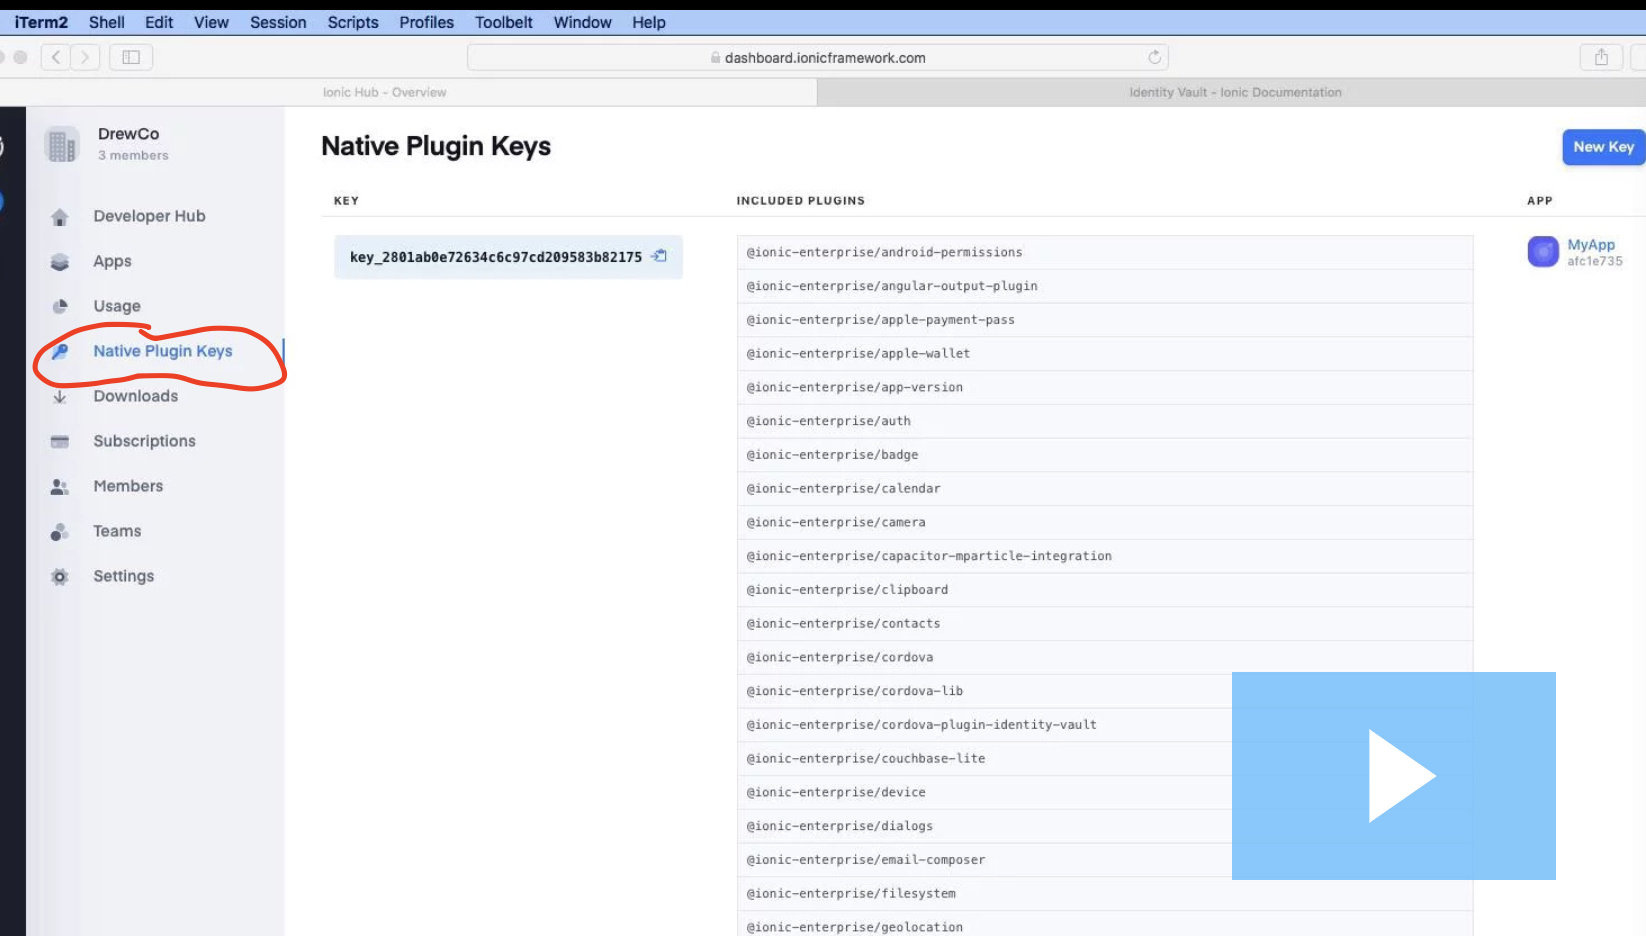Image resolution: width=1646 pixels, height=936 pixels.
Task: Click @ionic-enterprise/auth plugin row
Action: coord(1105,421)
